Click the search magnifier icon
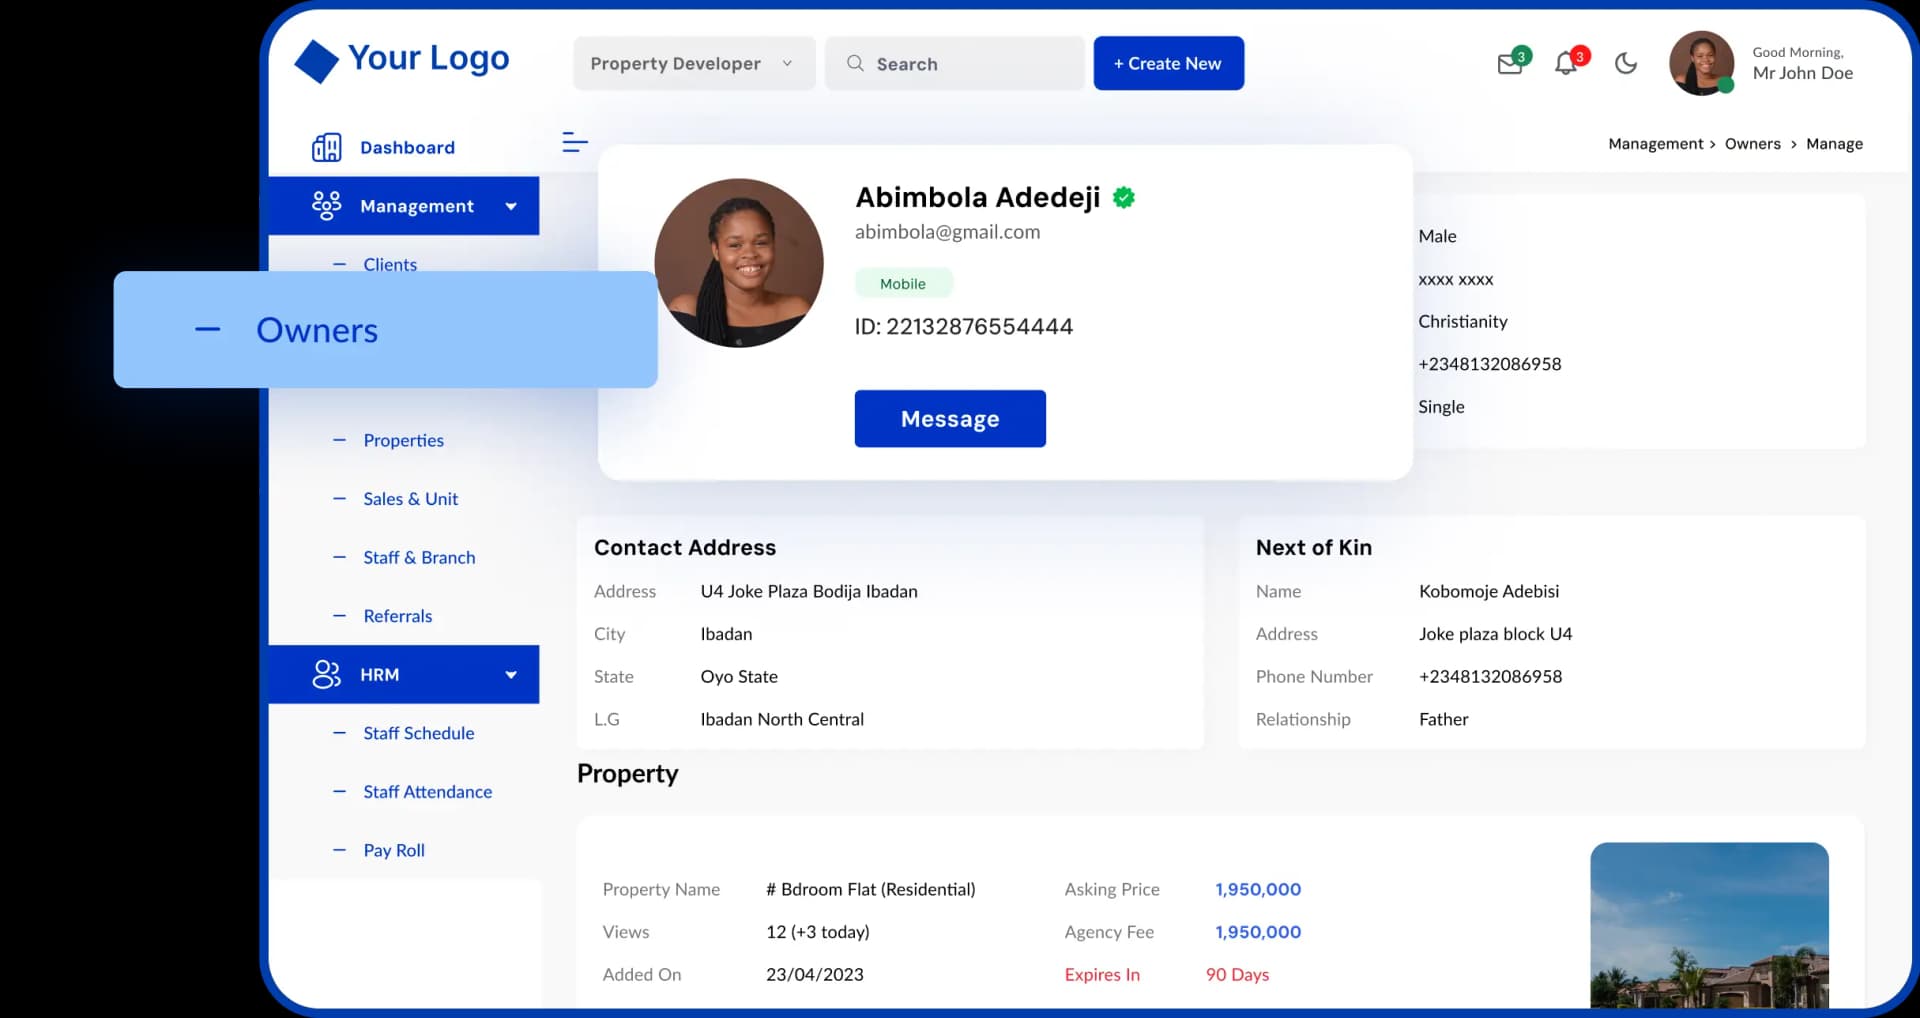Screen dimensions: 1920x1018 tap(856, 63)
